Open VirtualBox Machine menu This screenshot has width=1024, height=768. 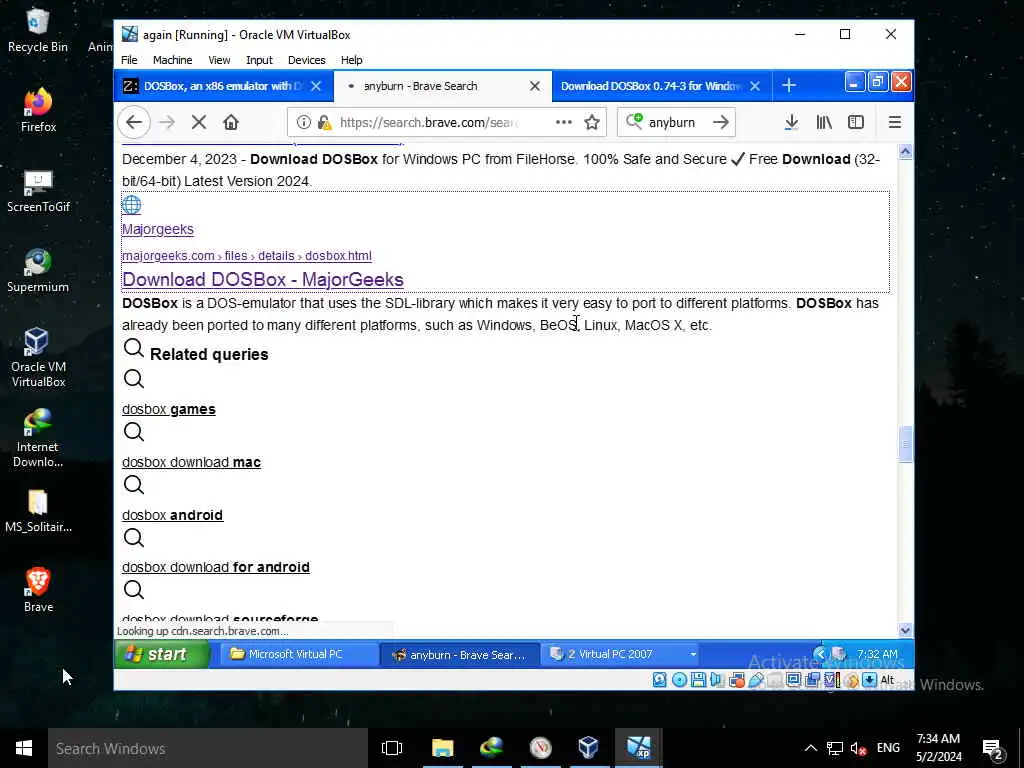(172, 60)
